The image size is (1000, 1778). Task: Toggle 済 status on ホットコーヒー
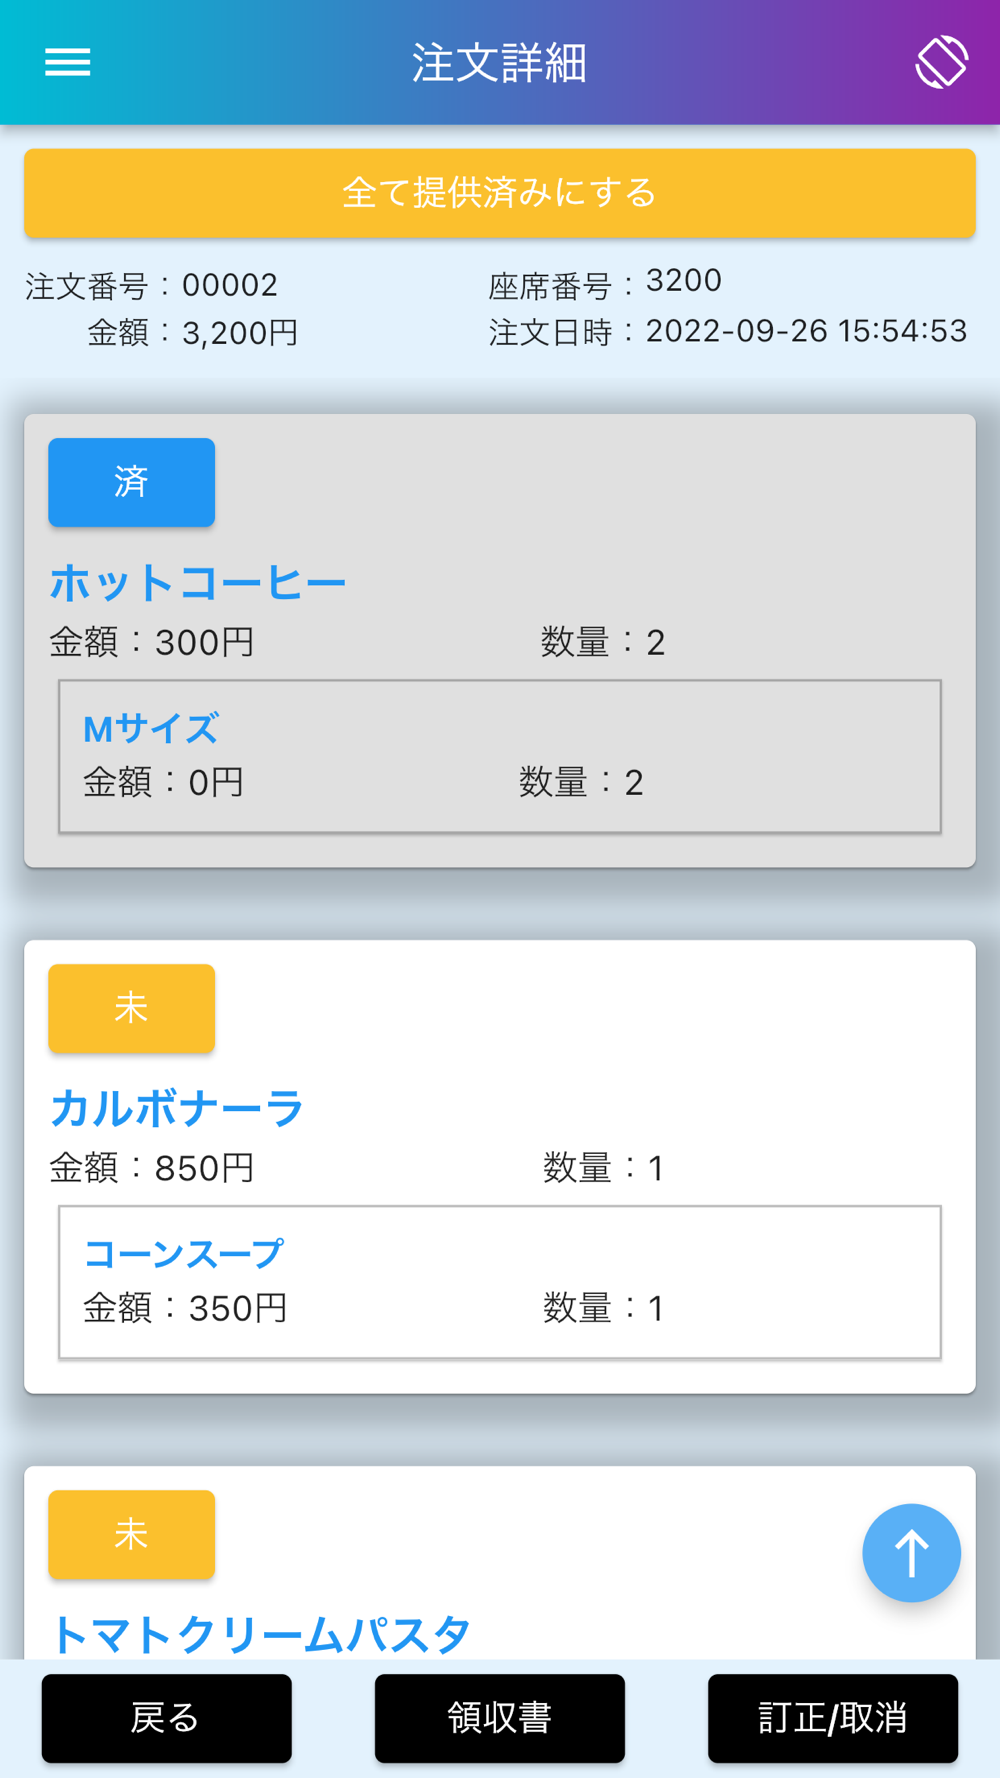coord(132,482)
